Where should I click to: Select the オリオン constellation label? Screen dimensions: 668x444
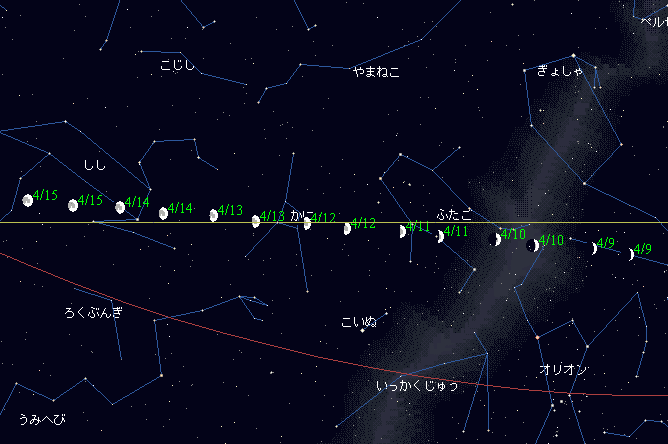pos(563,370)
